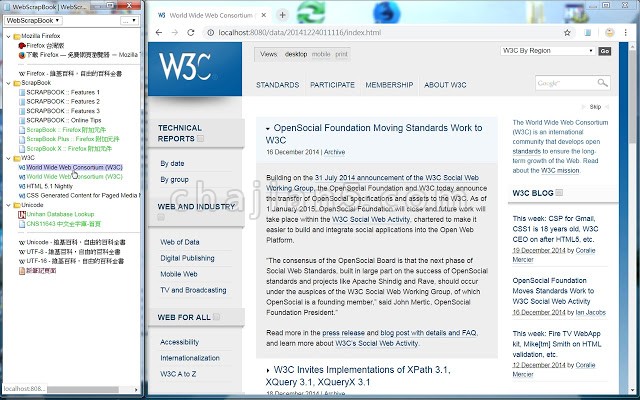
Task: Open a new browser tab
Action: 282,16
